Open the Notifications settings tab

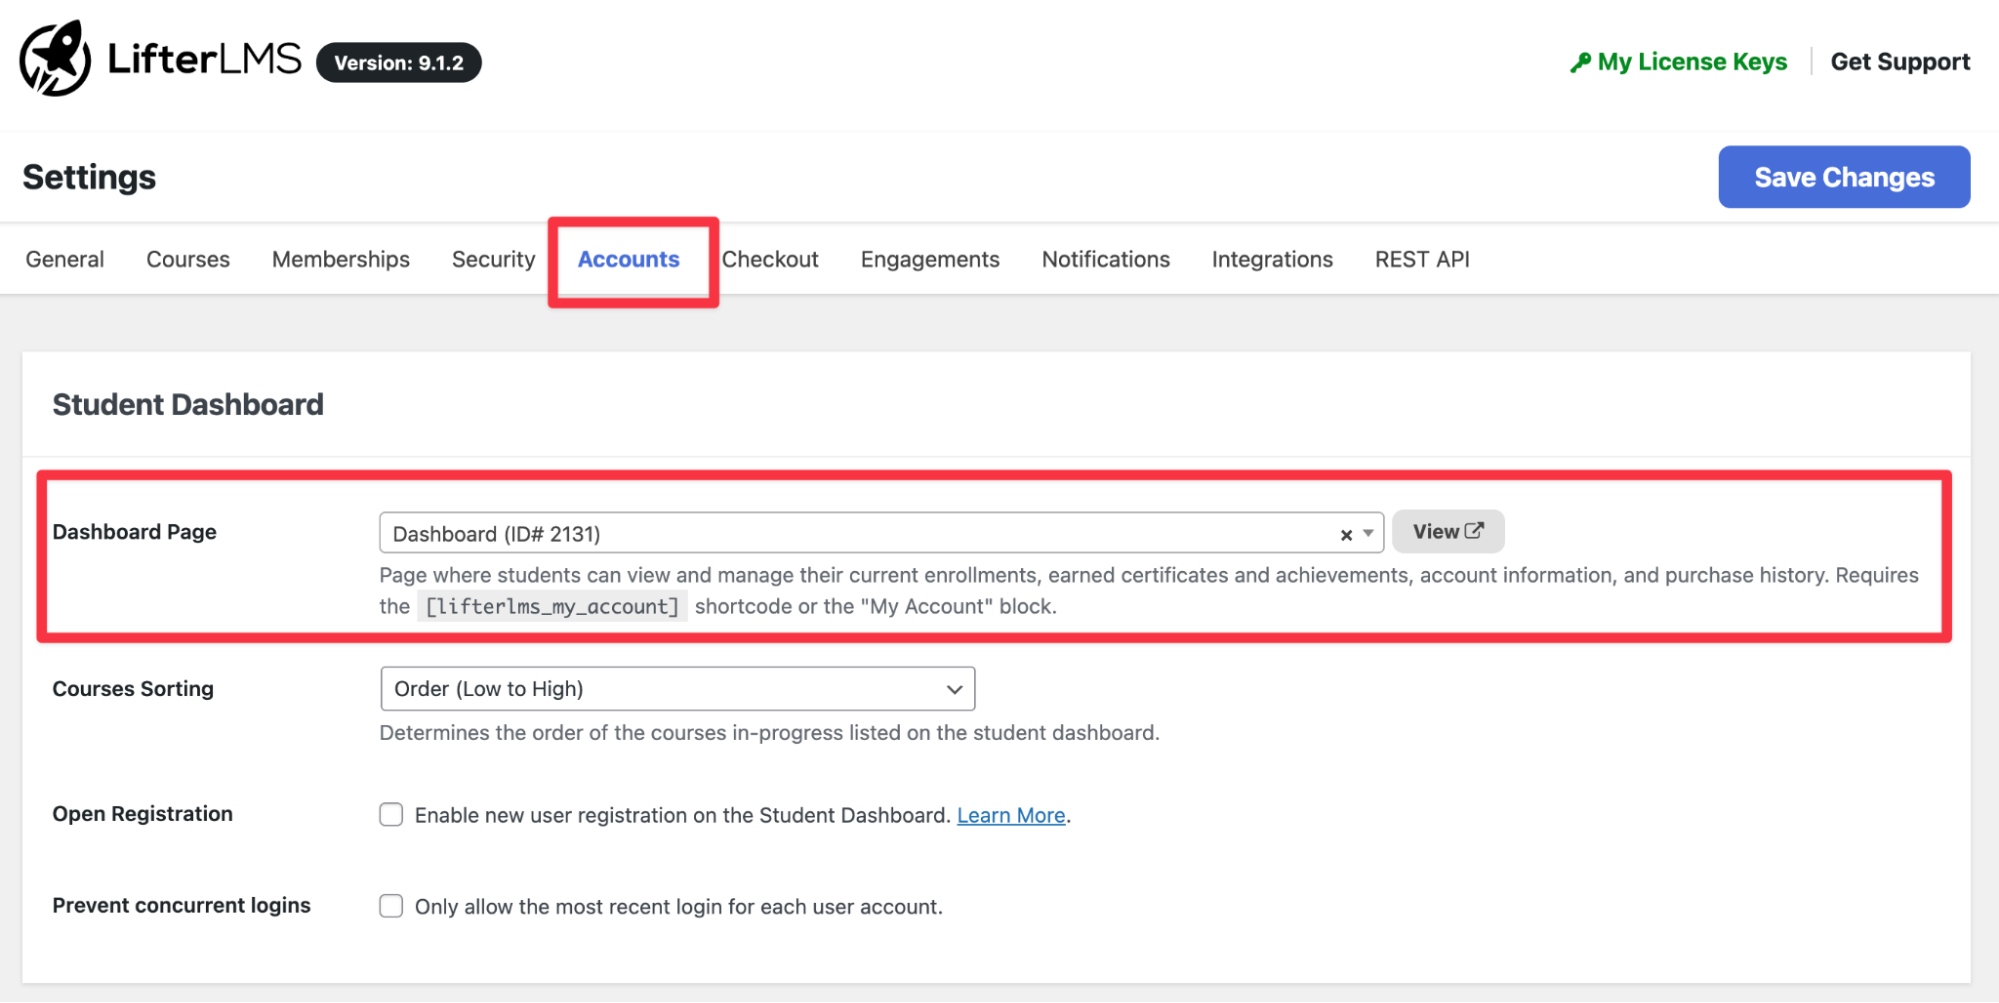pos(1105,259)
